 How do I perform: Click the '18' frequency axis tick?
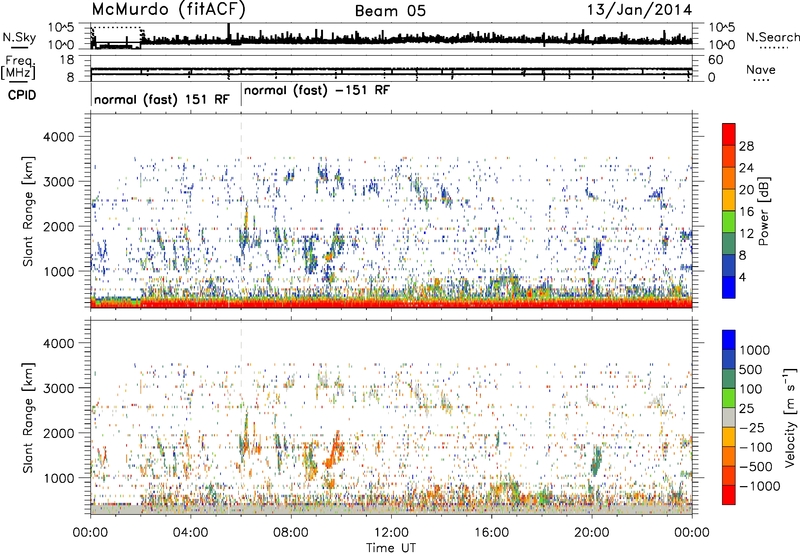click(67, 60)
